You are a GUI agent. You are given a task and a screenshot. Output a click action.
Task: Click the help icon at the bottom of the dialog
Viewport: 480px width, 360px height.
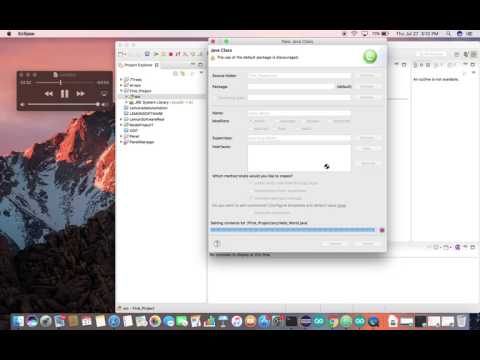(x=217, y=244)
